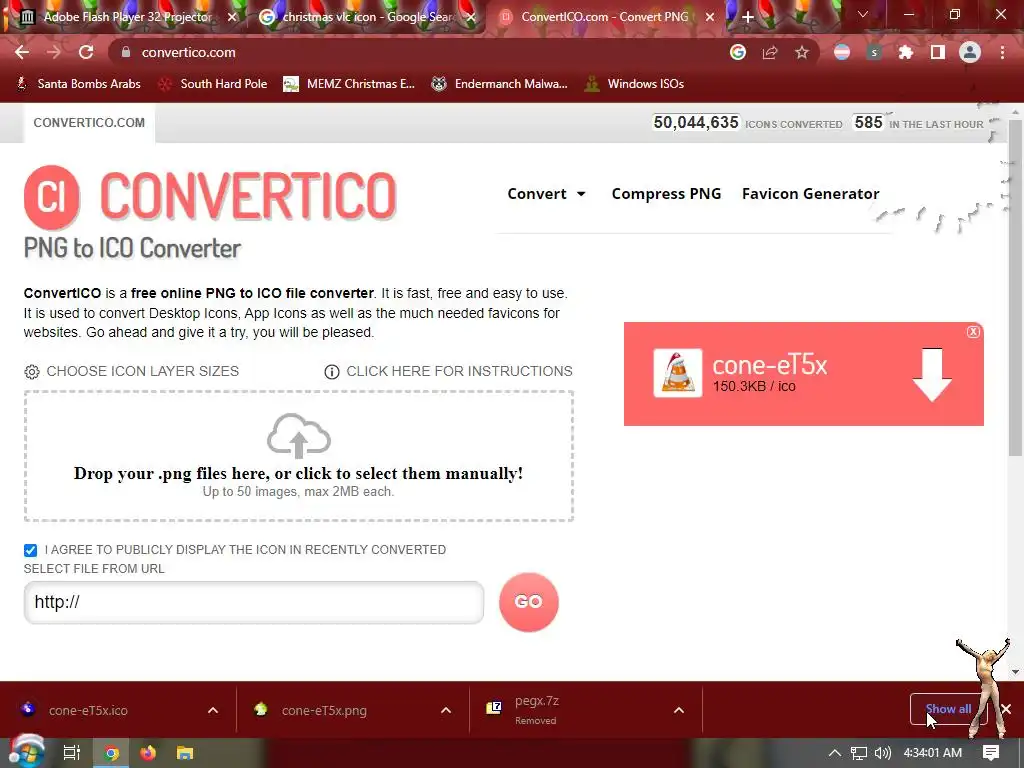Open Task View on the taskbar
The height and width of the screenshot is (768, 1024).
[x=71, y=753]
